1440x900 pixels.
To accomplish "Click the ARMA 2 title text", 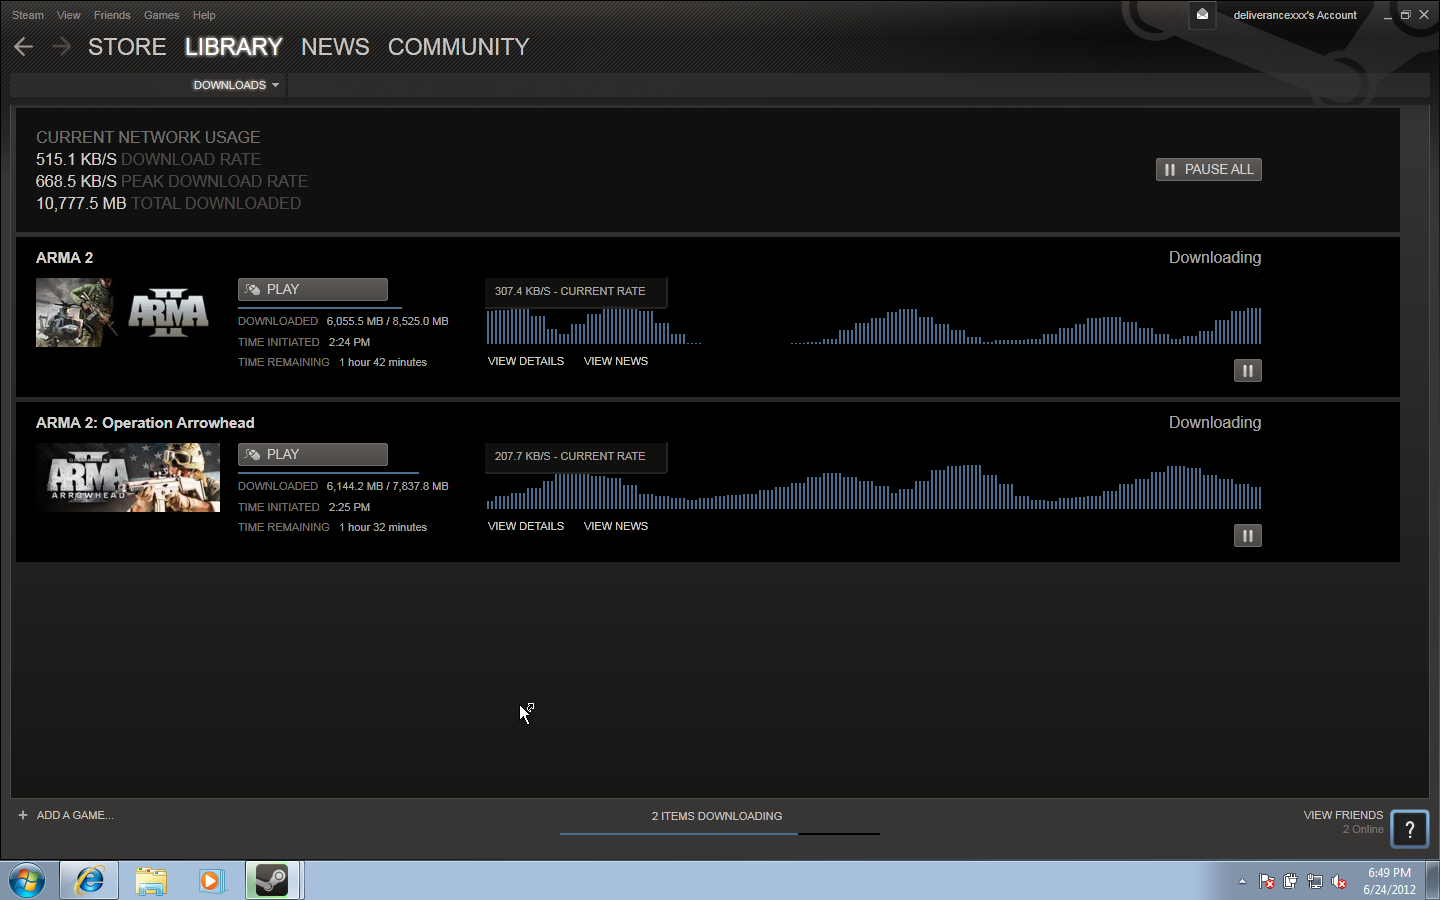I will [x=64, y=258].
